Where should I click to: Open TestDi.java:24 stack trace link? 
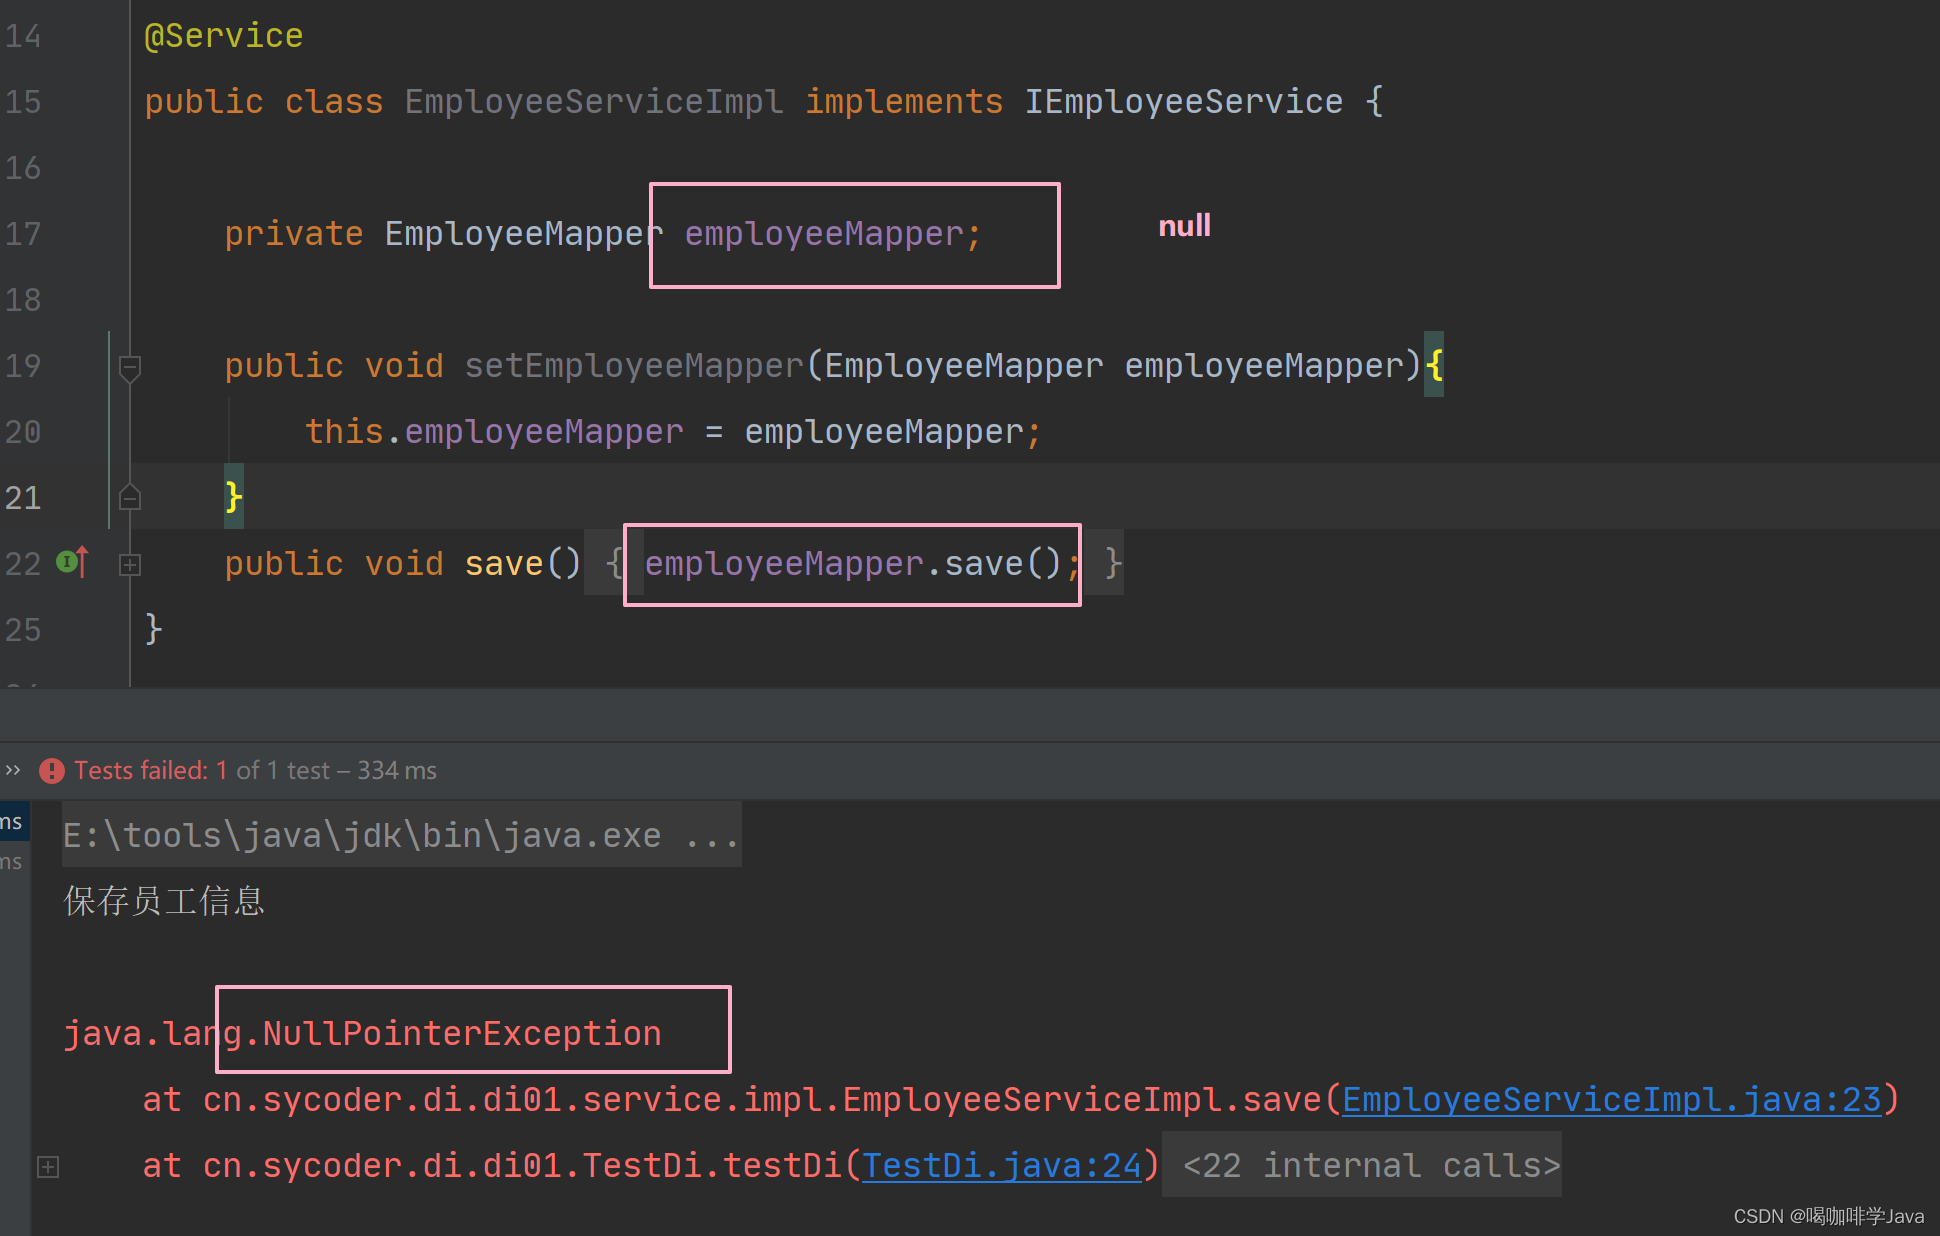tap(1001, 1166)
